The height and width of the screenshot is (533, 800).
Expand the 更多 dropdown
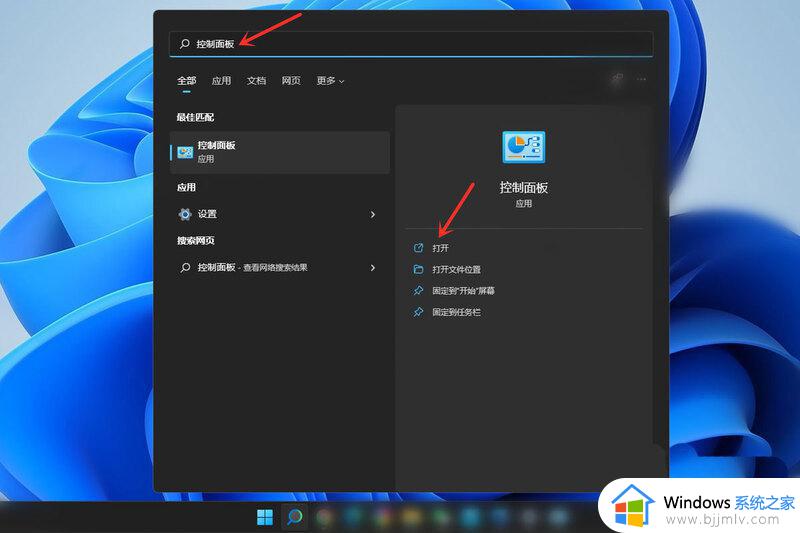coord(330,81)
